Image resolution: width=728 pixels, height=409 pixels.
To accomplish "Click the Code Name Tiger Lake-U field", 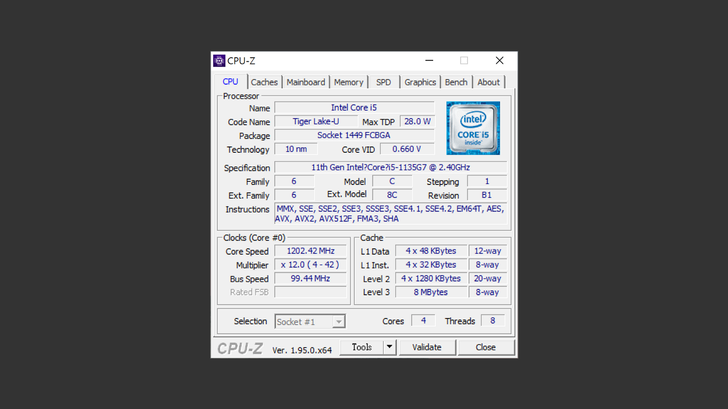I will click(315, 122).
